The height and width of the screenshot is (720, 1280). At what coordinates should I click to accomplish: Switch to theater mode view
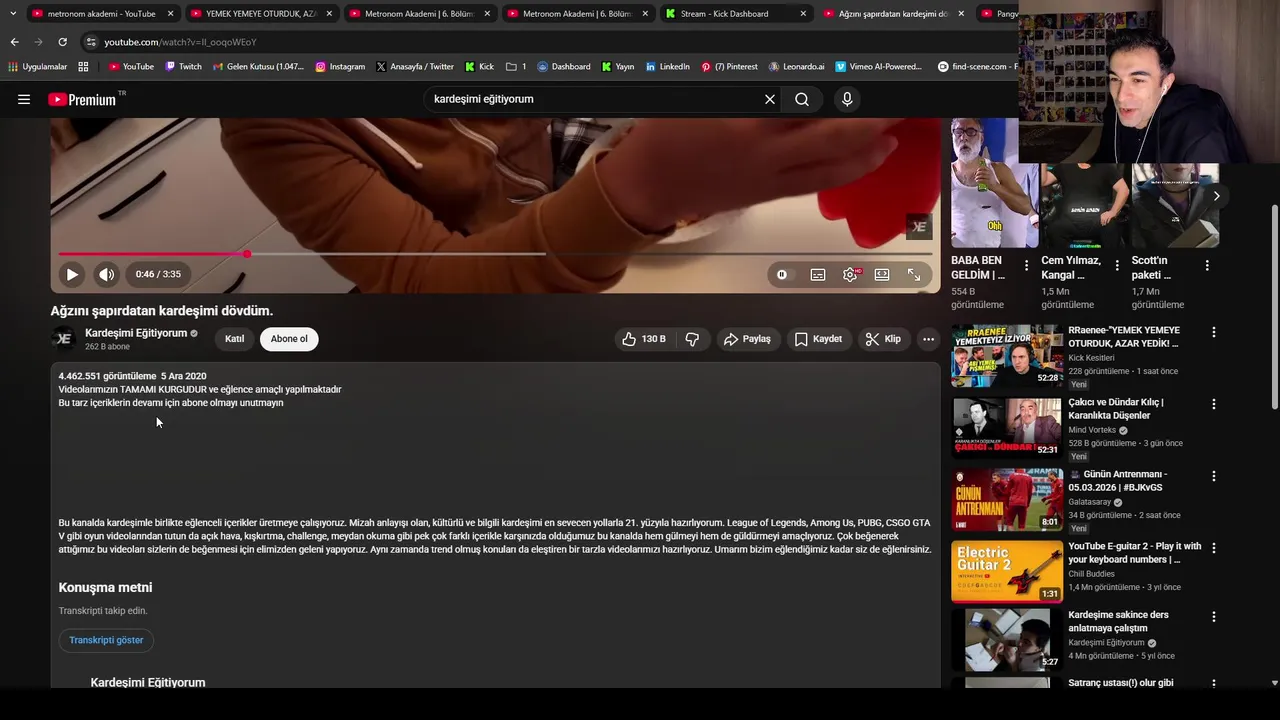click(882, 274)
